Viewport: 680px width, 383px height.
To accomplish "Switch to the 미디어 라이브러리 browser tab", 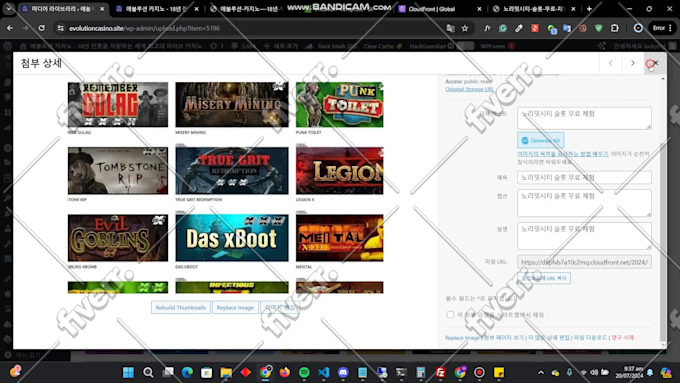I will [63, 9].
